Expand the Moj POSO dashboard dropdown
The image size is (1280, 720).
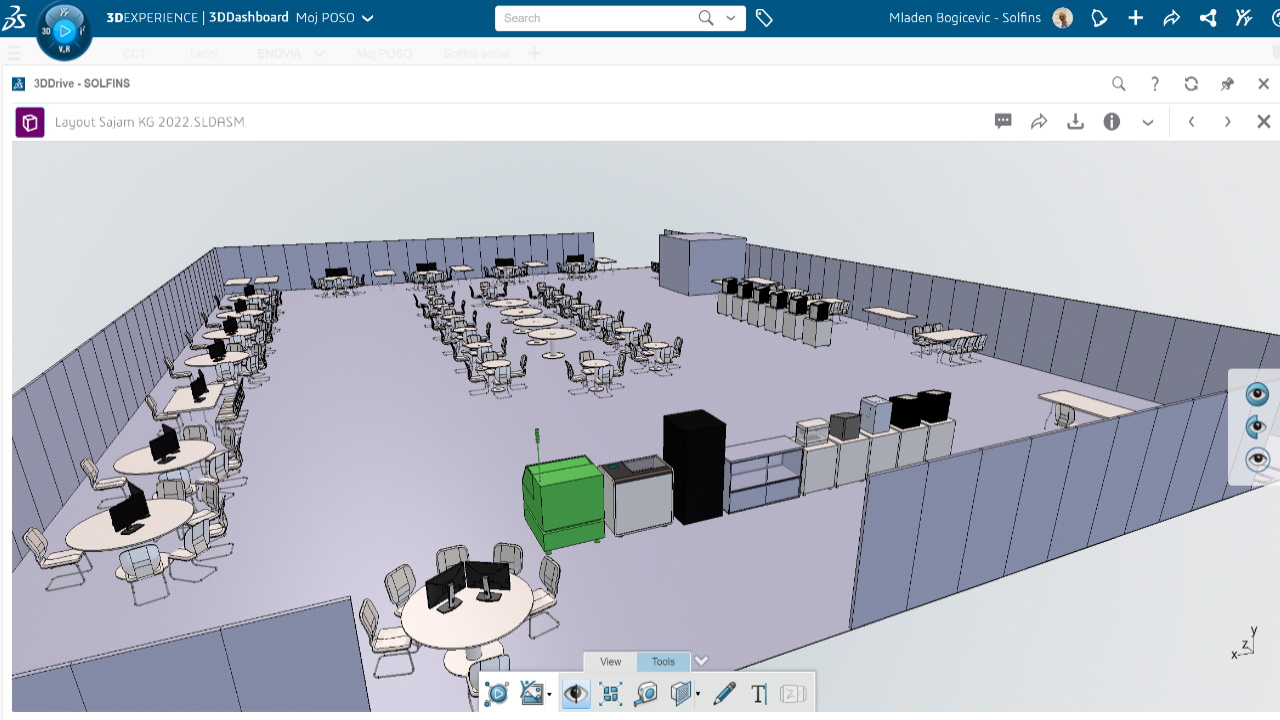pyautogui.click(x=367, y=18)
